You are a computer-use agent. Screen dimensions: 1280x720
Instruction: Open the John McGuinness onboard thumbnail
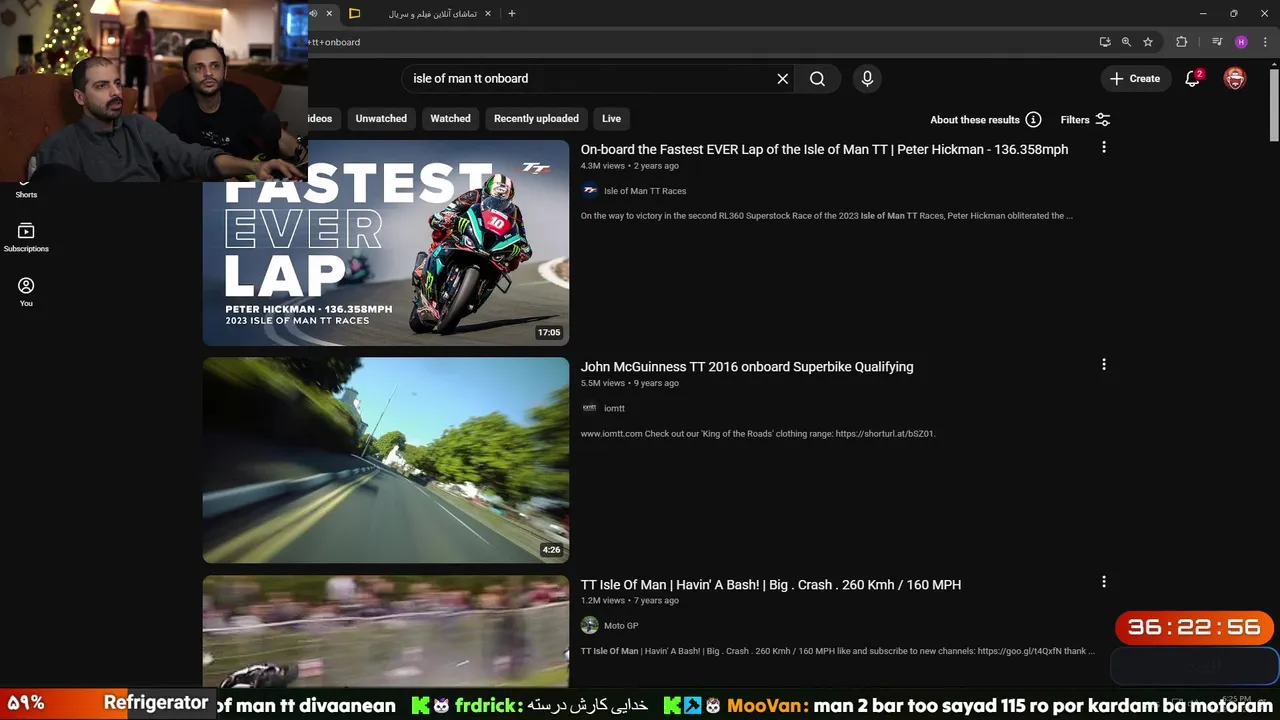click(386, 460)
